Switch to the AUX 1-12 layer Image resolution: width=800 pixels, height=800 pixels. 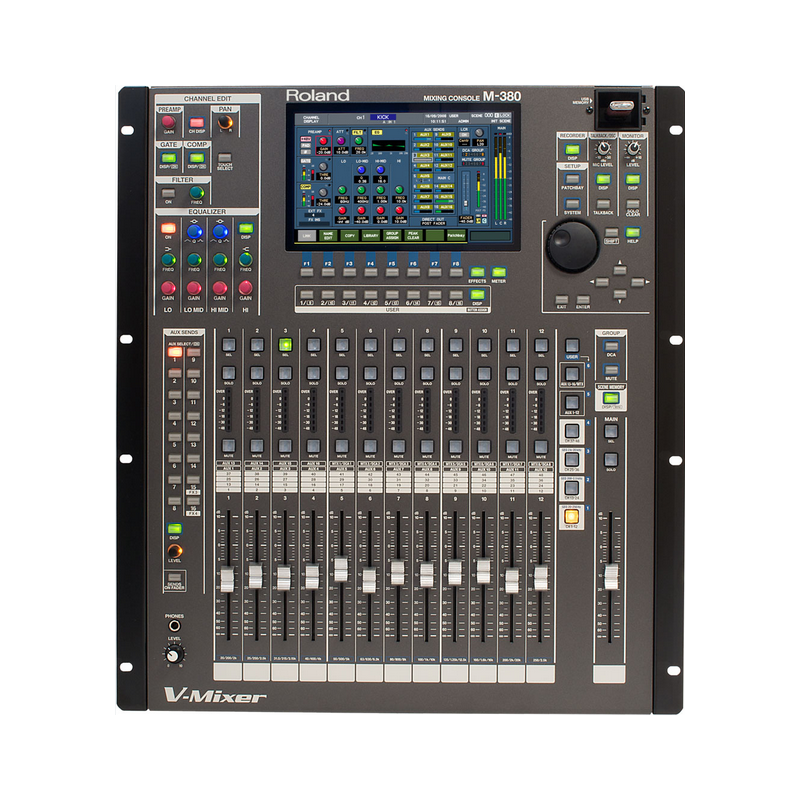[572, 403]
